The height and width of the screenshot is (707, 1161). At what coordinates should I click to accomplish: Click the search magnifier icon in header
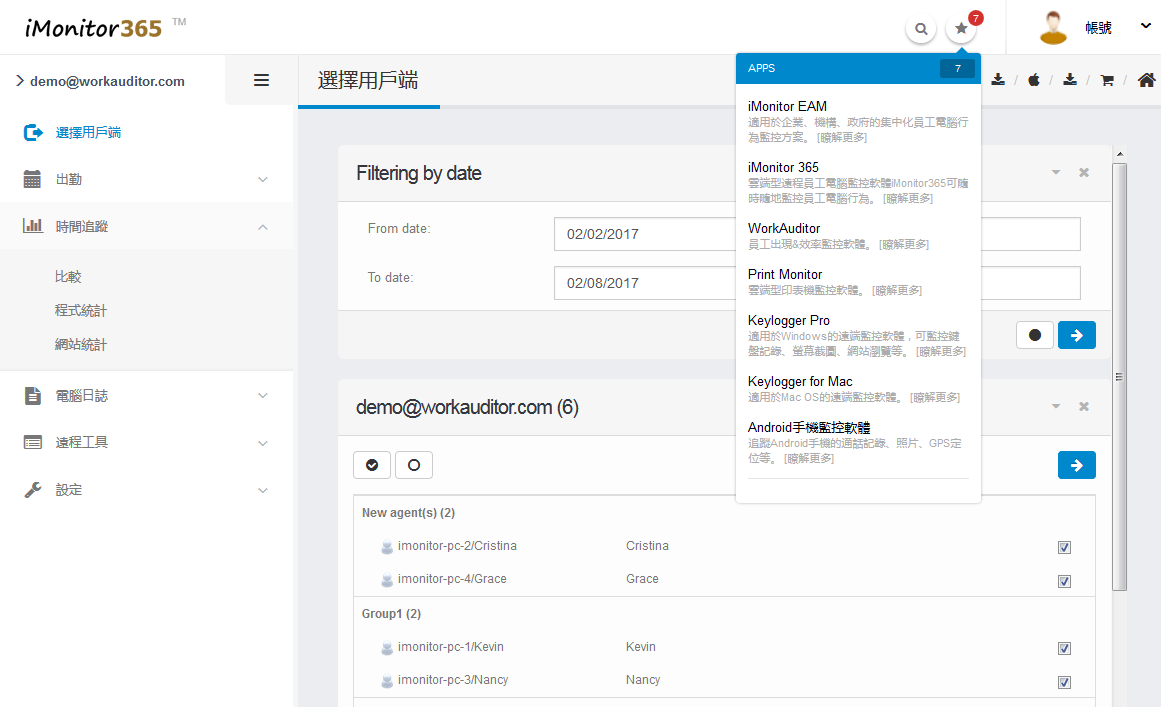[x=920, y=29]
